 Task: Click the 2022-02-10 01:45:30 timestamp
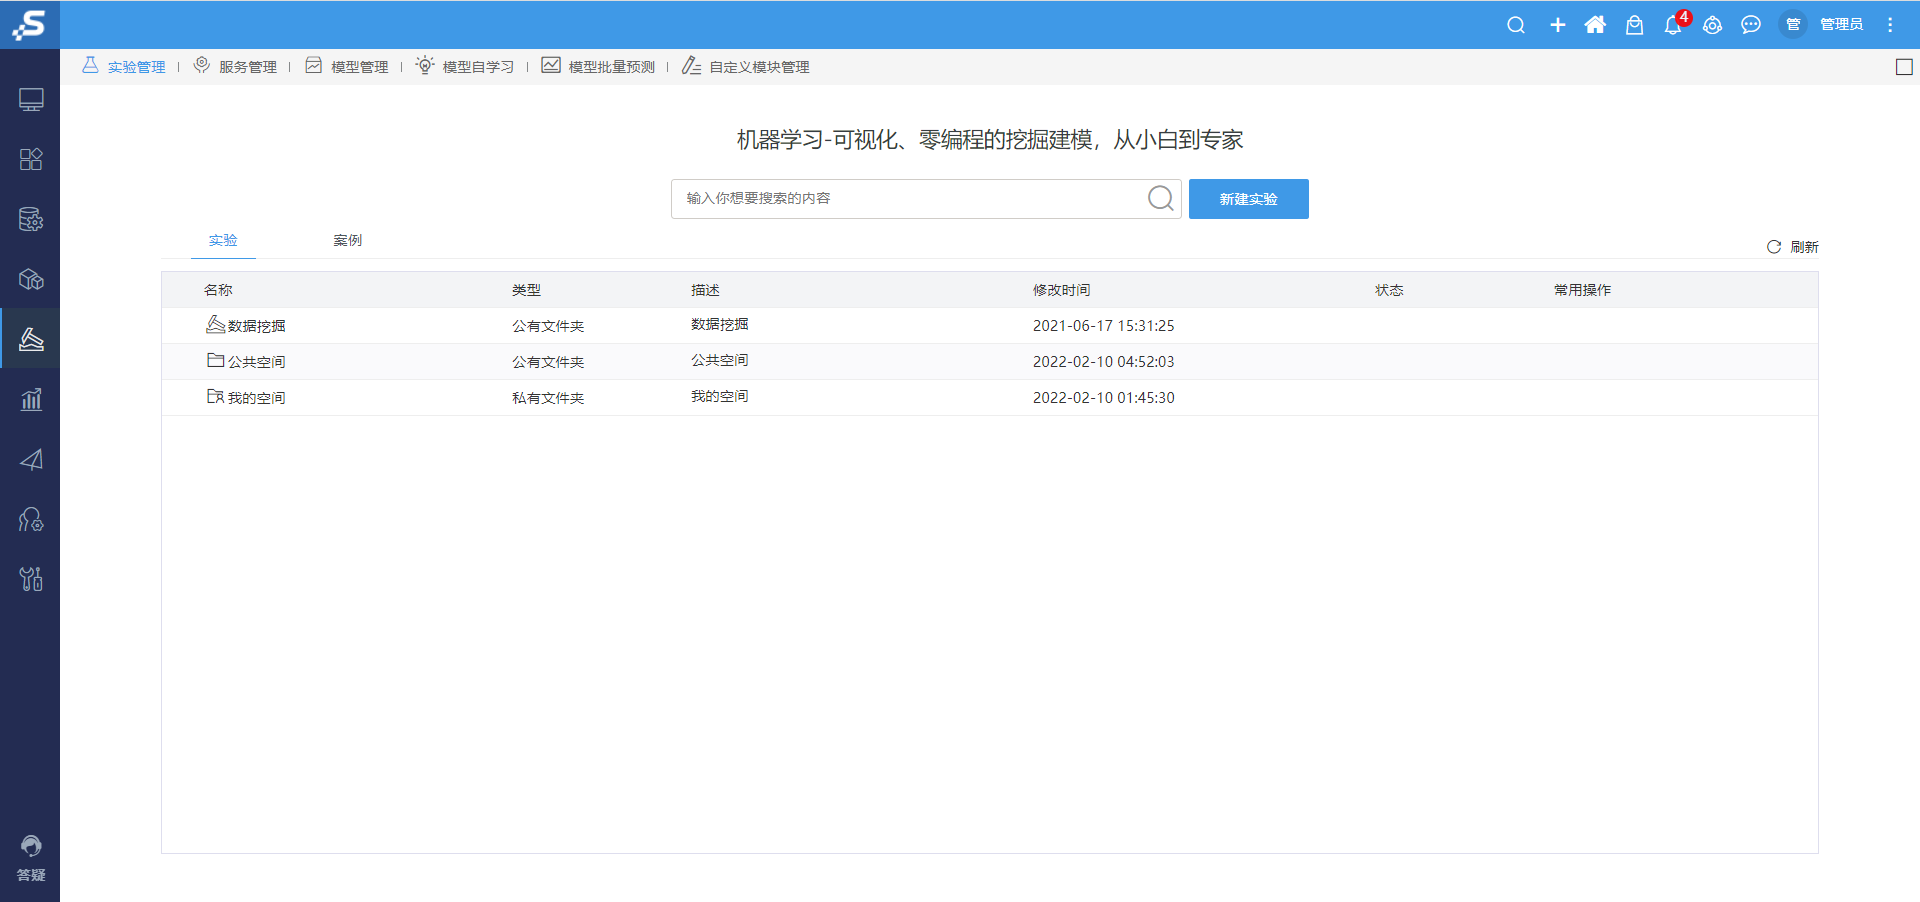[1104, 398]
